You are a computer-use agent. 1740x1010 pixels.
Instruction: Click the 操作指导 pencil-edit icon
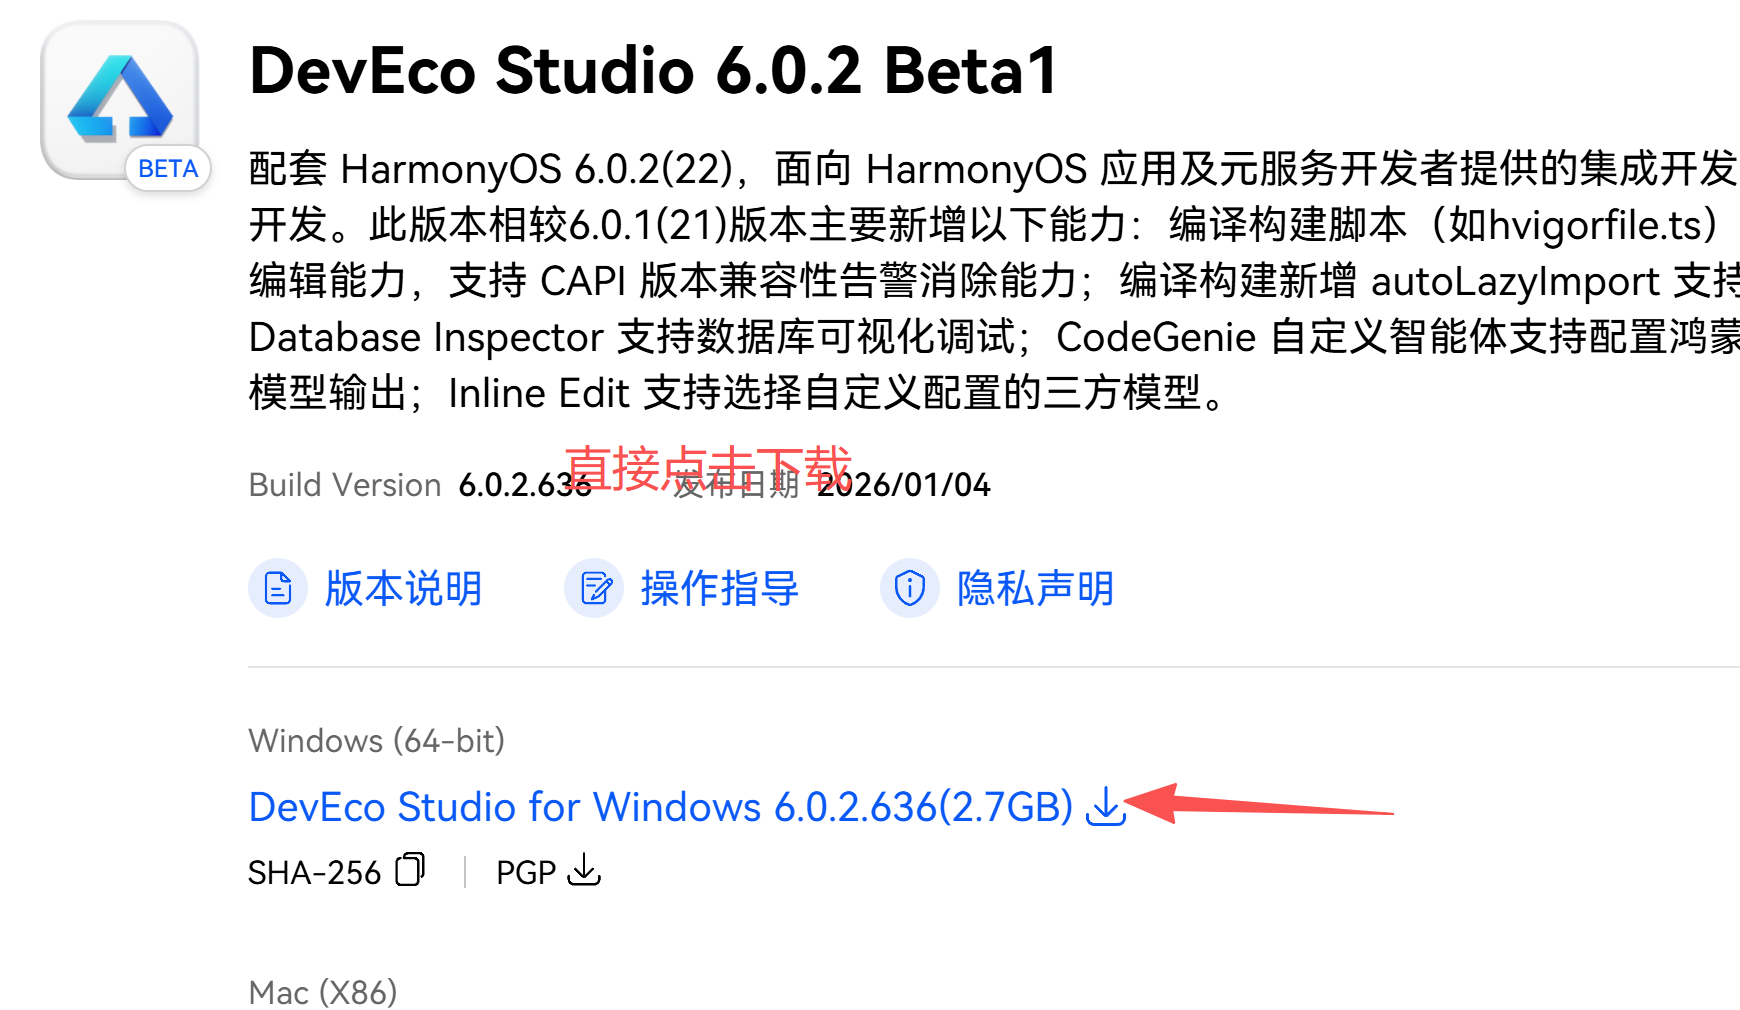coord(594,588)
